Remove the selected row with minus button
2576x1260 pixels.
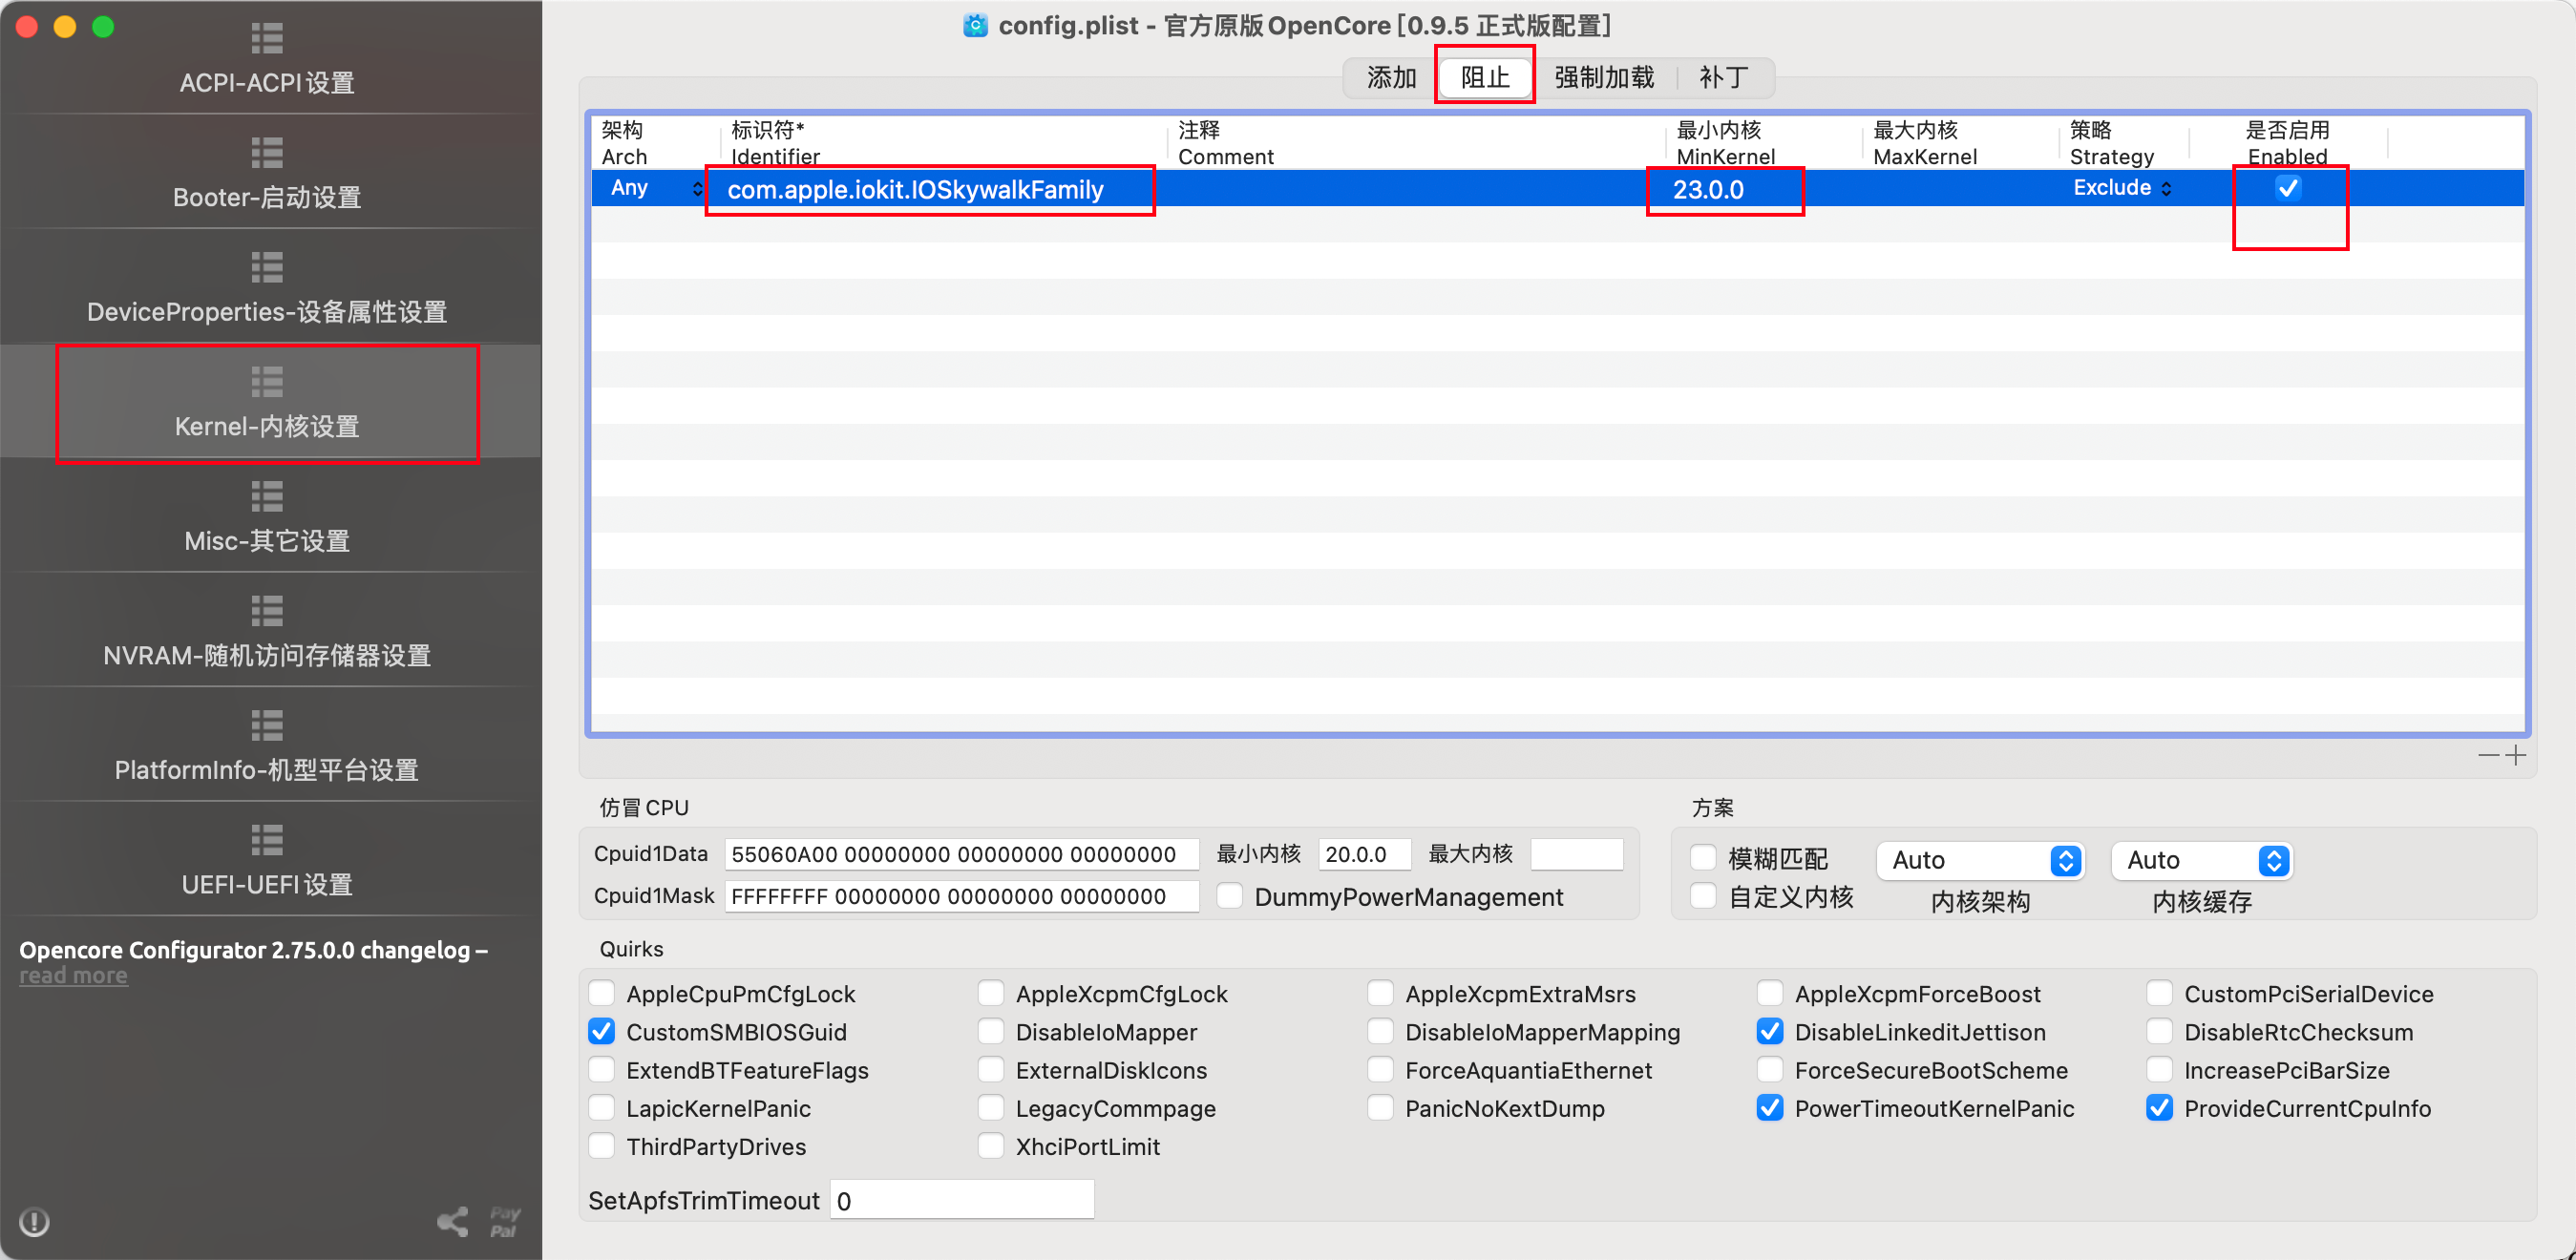(2489, 756)
